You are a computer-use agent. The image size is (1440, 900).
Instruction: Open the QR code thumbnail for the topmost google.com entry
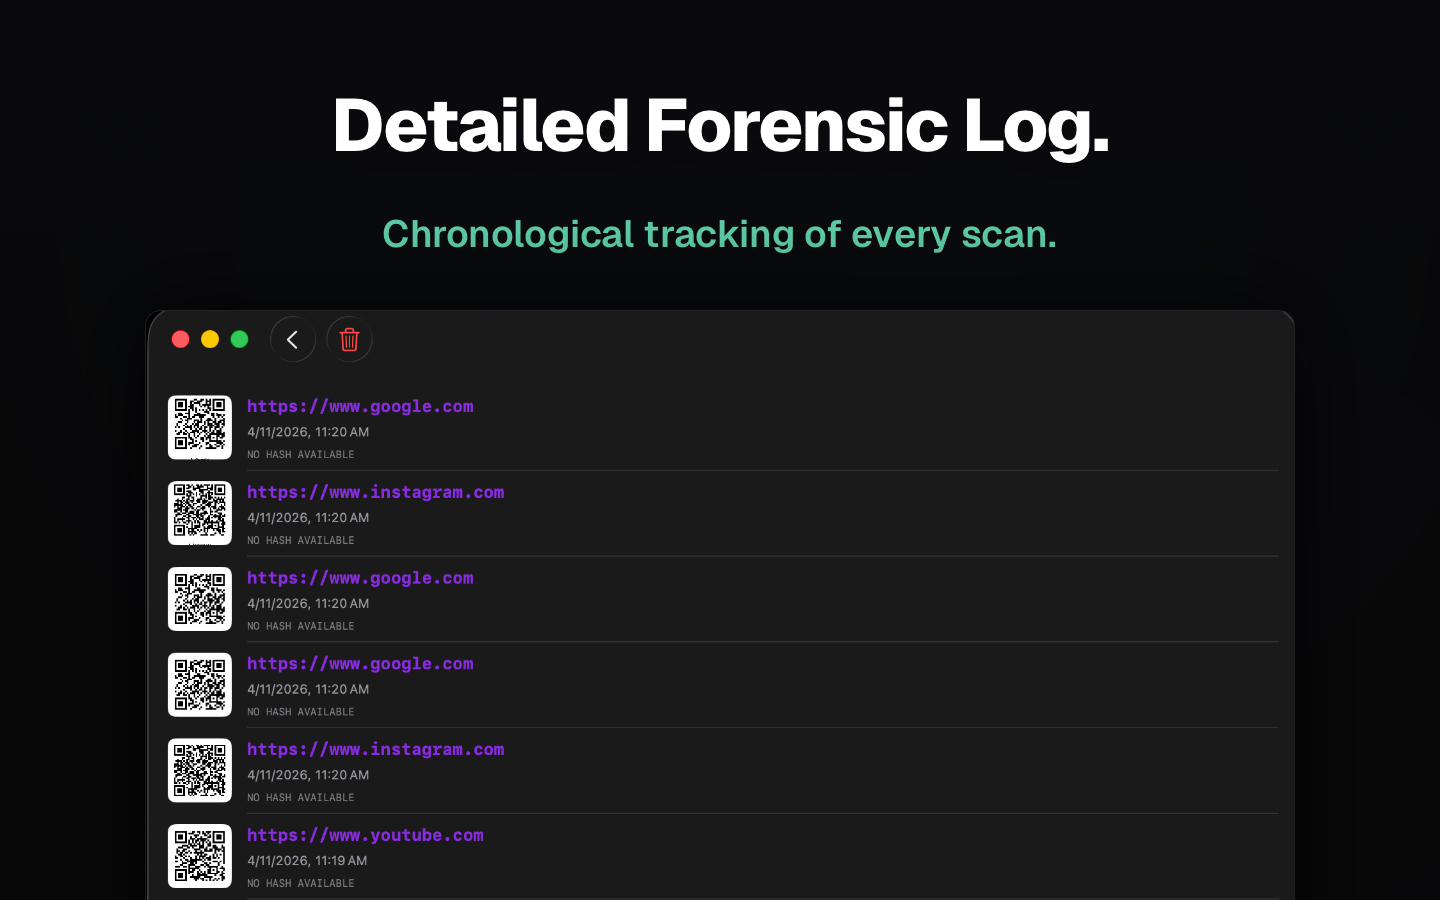coord(200,427)
